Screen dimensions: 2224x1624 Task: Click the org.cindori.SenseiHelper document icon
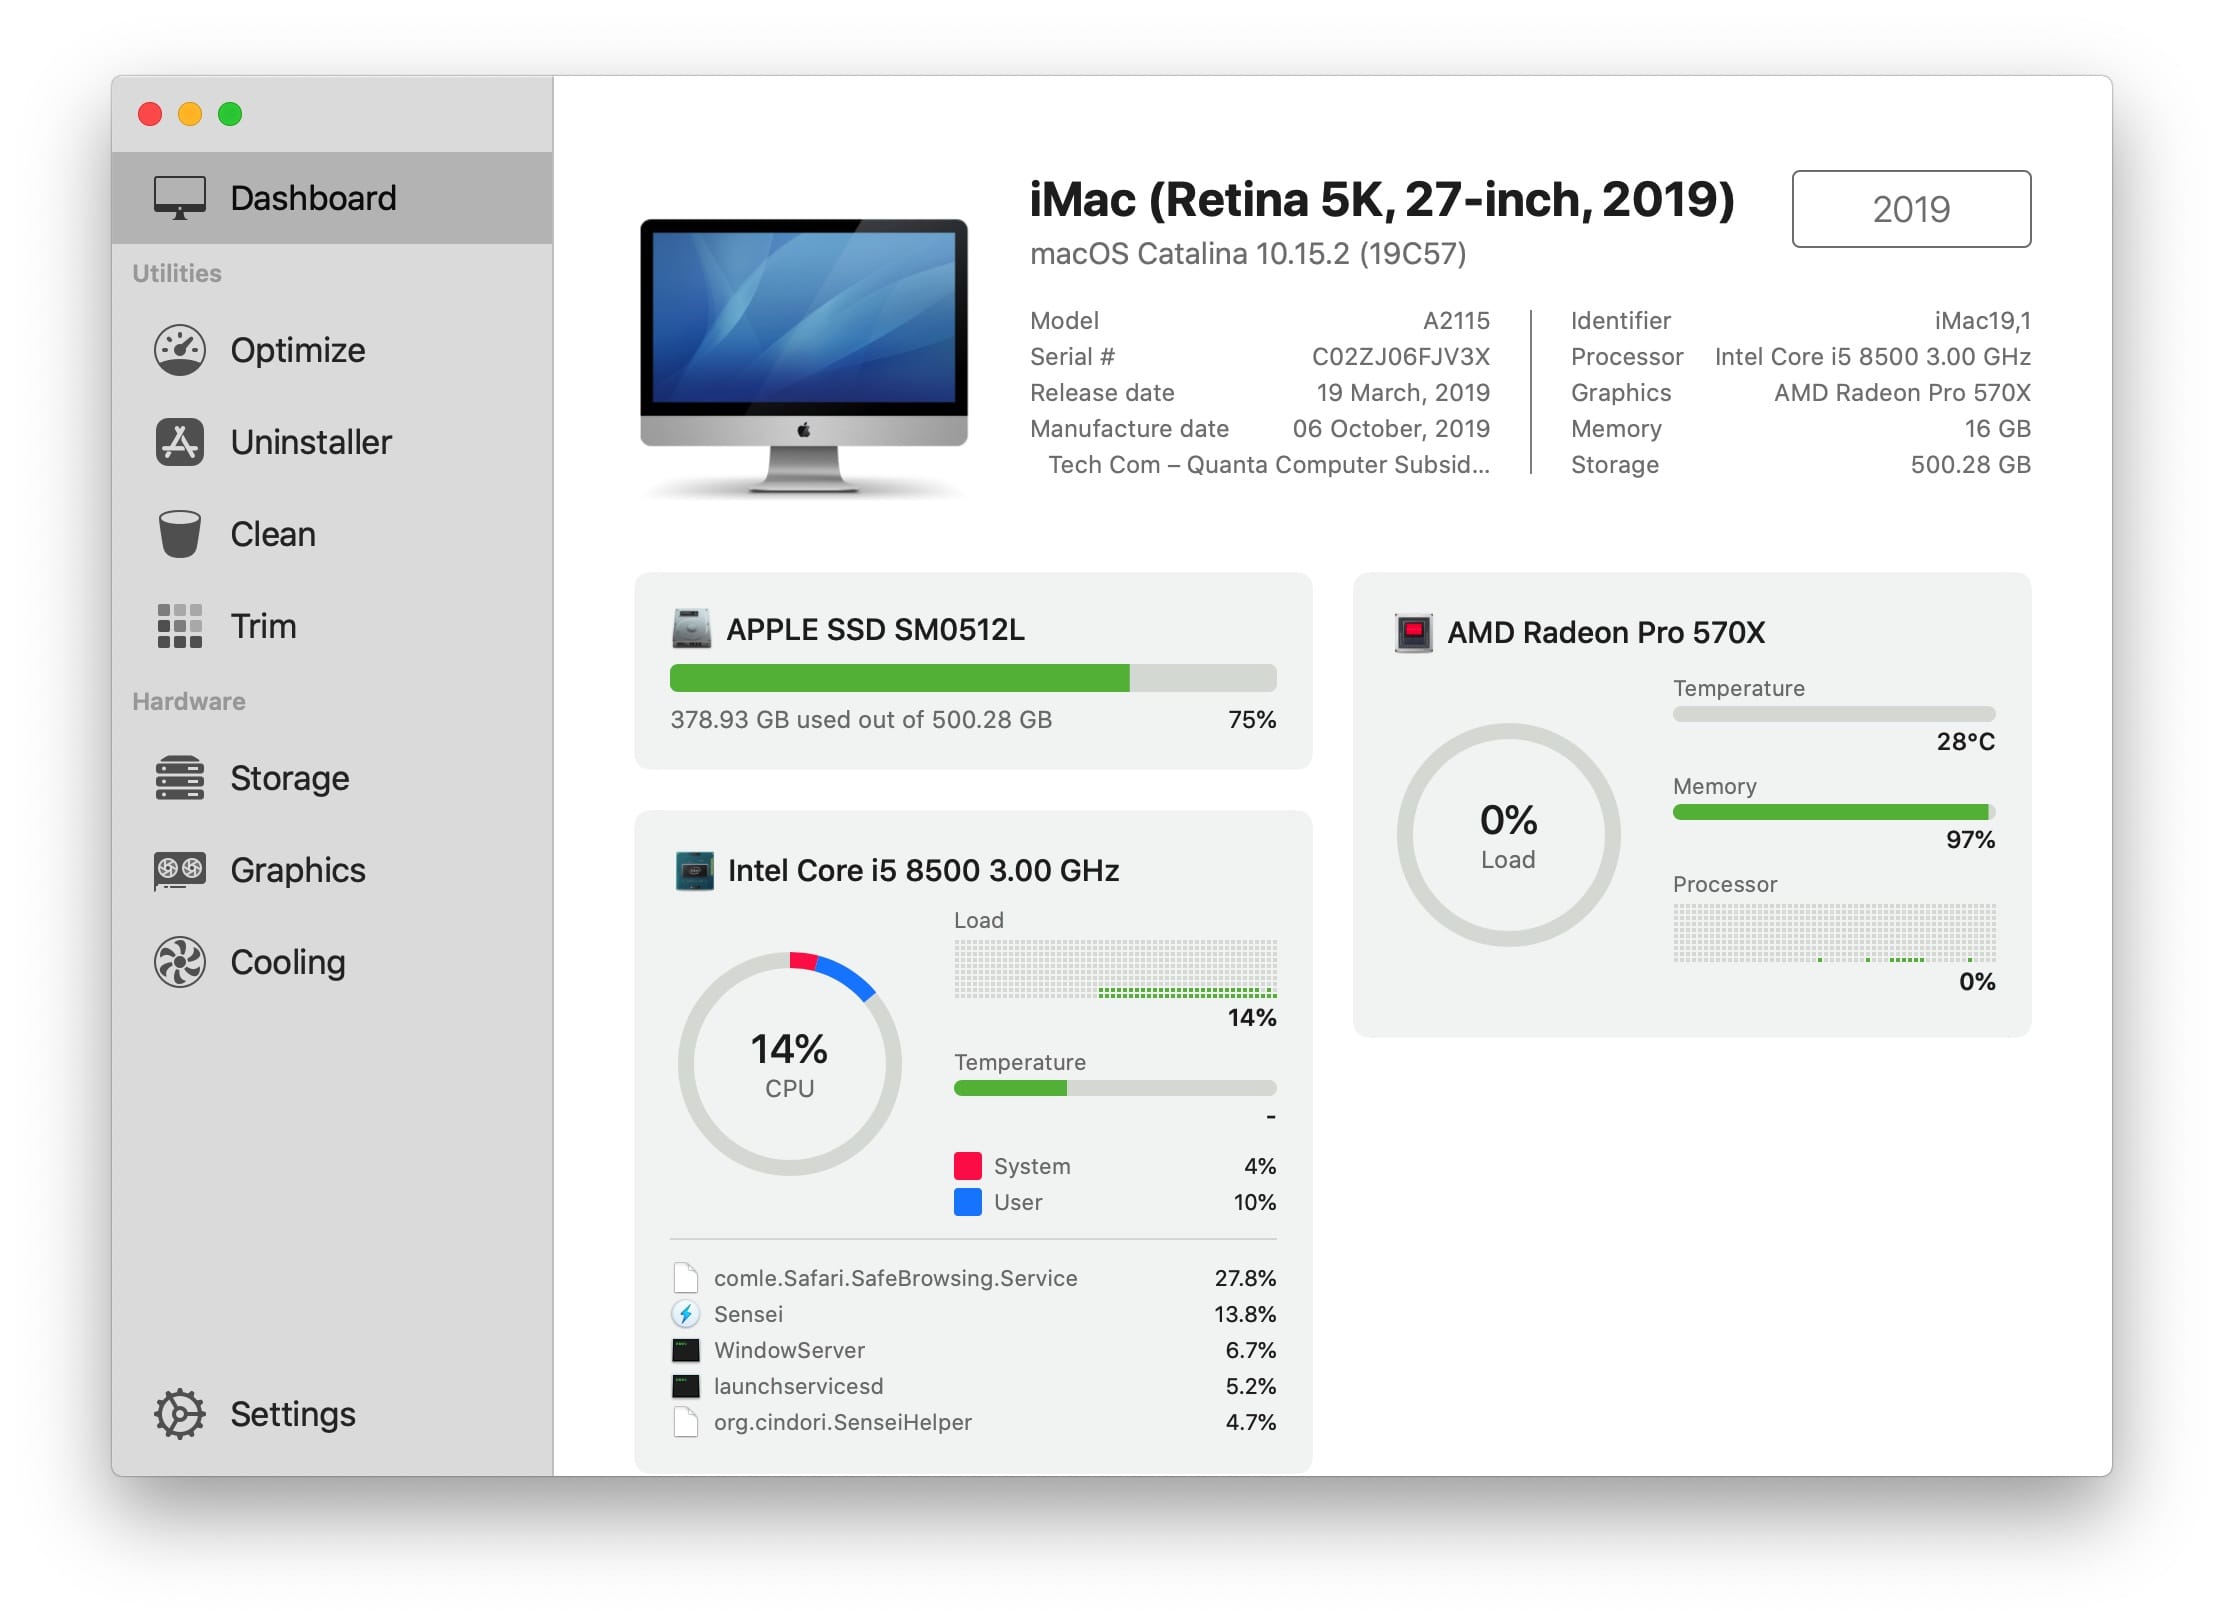tap(686, 1422)
